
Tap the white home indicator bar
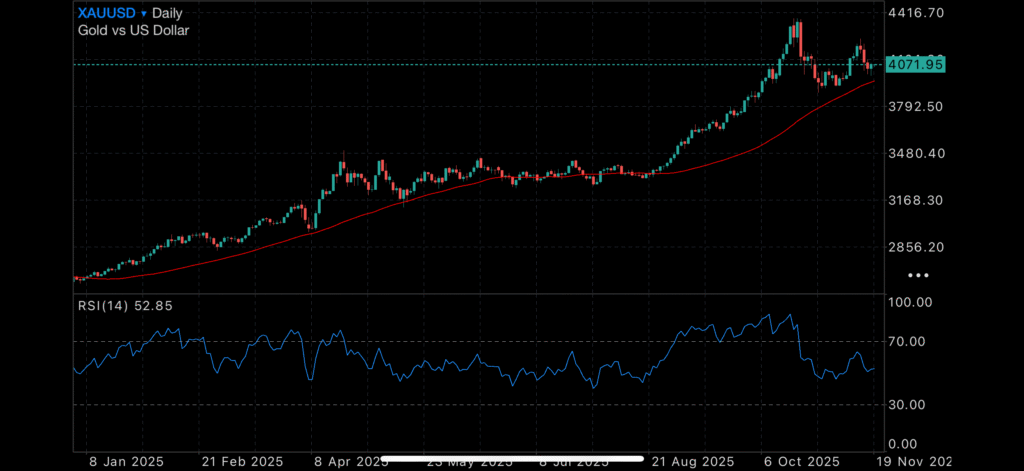513,460
